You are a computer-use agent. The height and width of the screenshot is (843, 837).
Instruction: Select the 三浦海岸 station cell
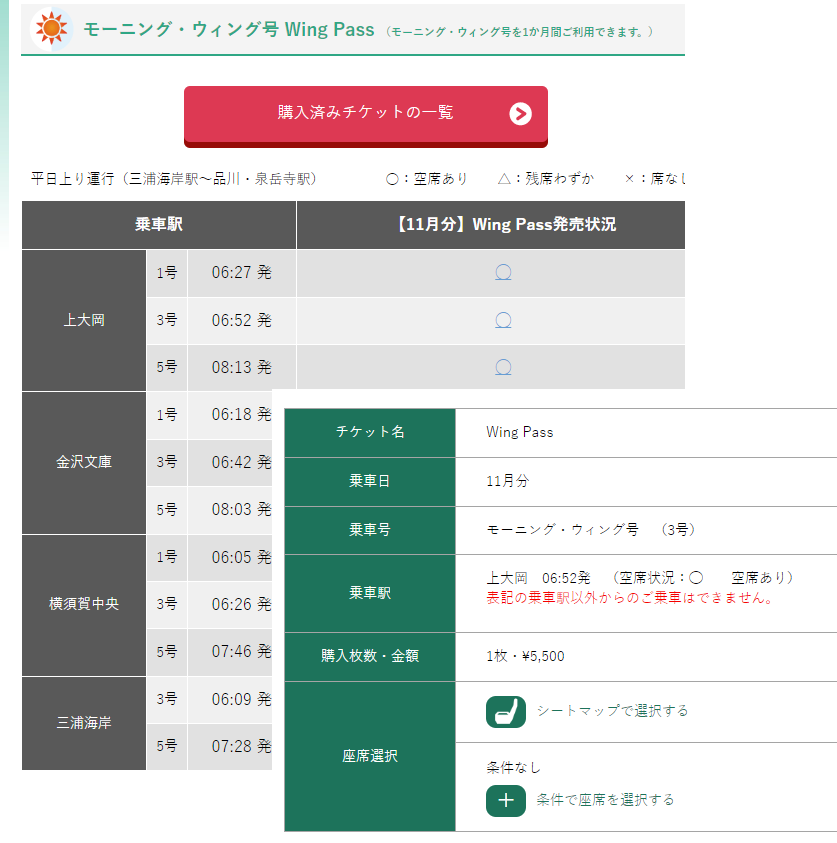(84, 722)
